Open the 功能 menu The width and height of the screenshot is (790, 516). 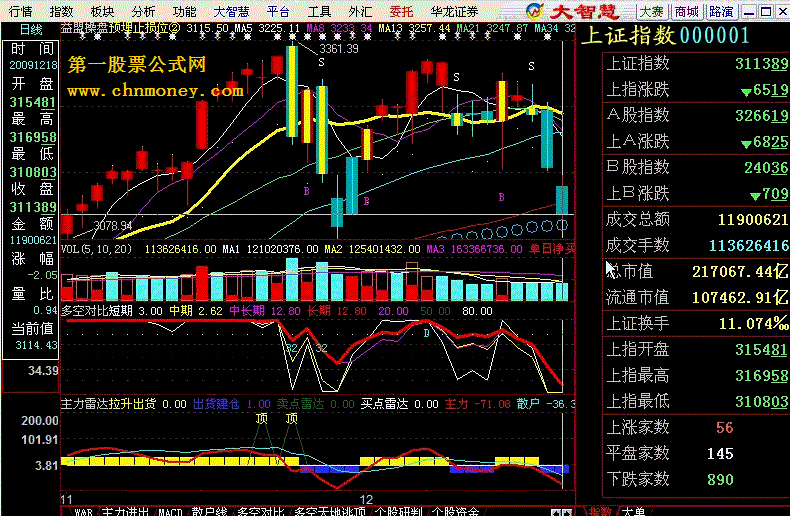pos(184,11)
